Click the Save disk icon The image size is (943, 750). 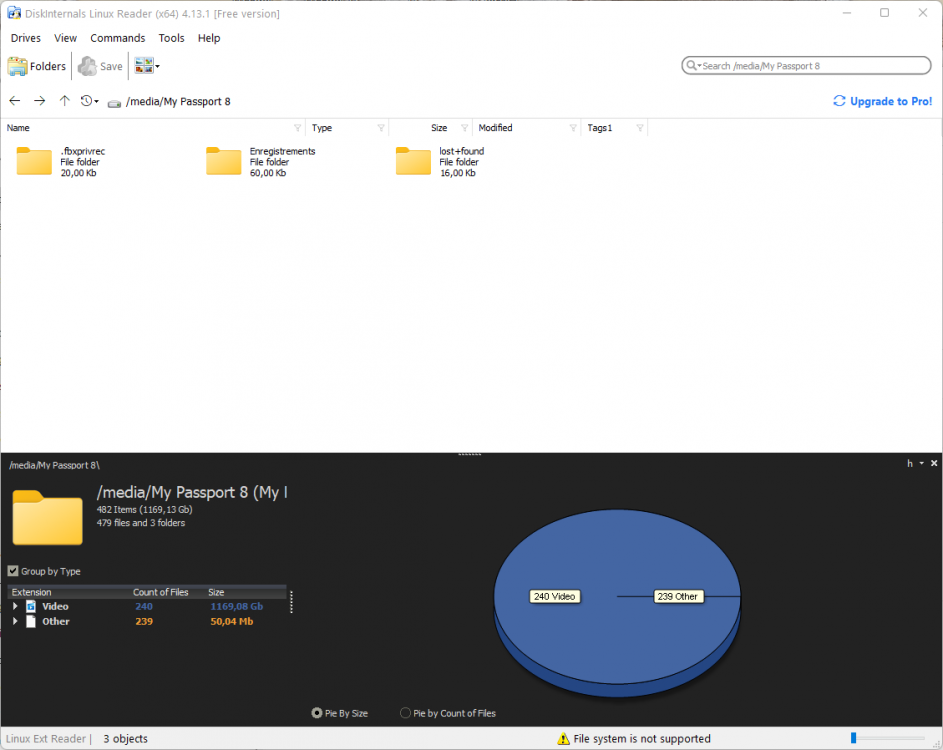(88, 67)
